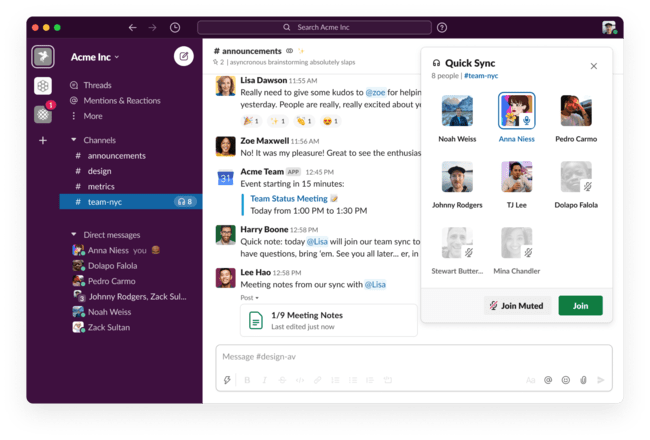Collapse the Direct messages section
This screenshot has height=440, width=650.
point(74,235)
